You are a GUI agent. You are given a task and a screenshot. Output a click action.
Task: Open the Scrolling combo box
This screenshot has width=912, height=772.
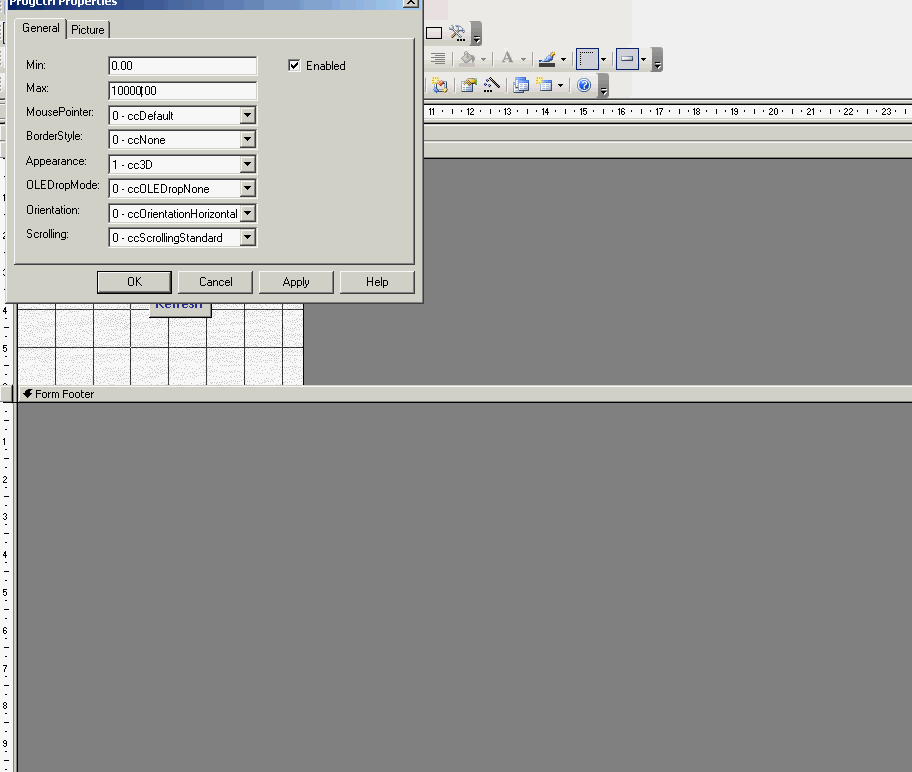pyautogui.click(x=183, y=237)
